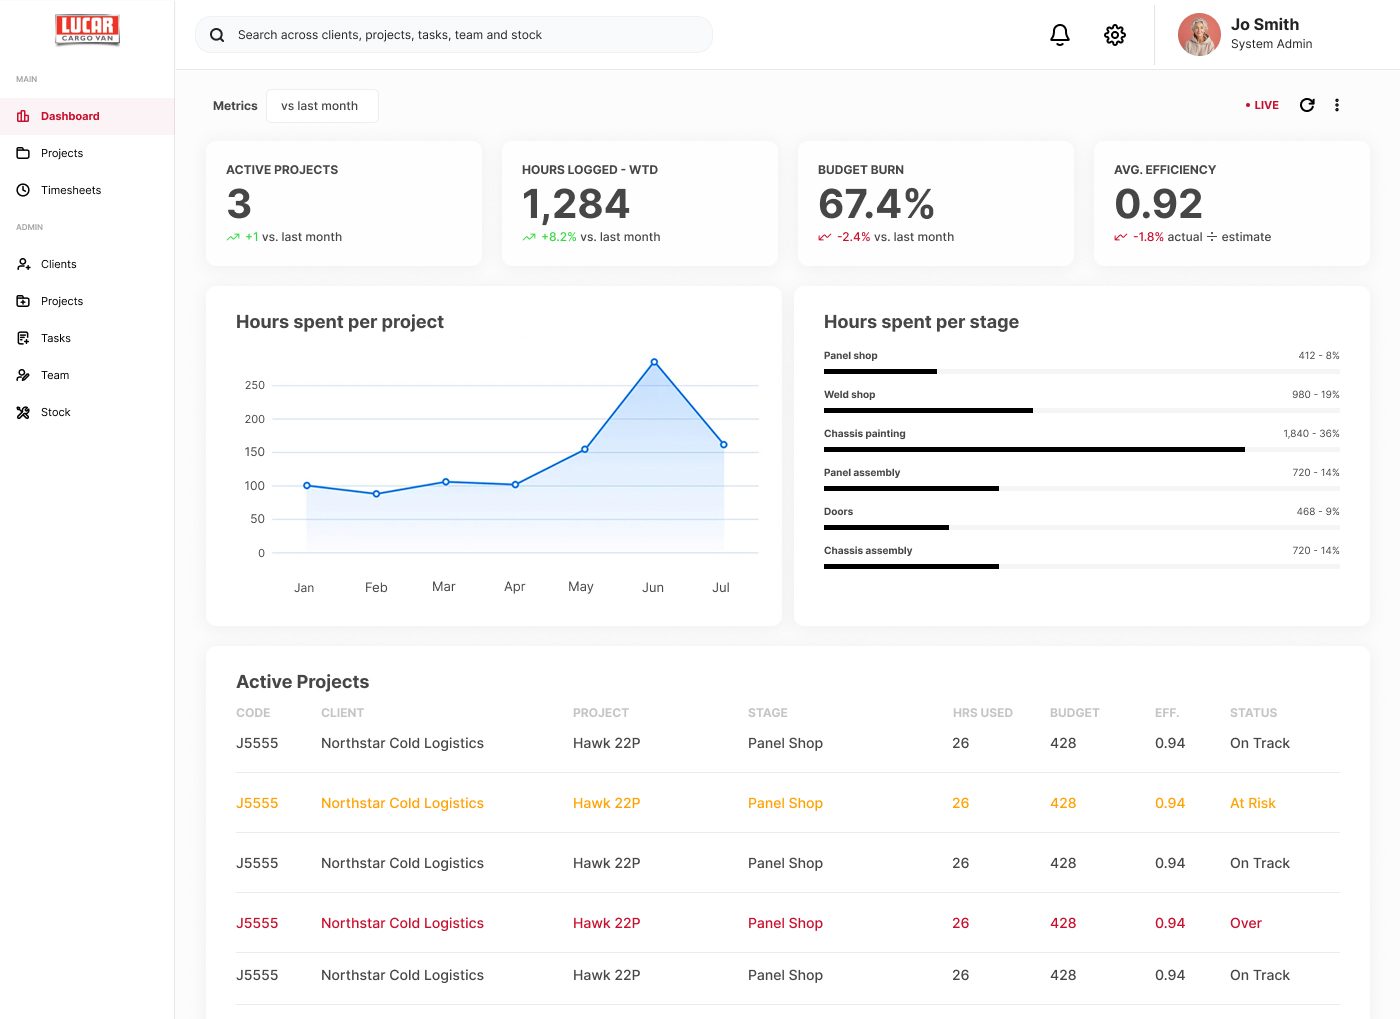Click the 'Hours spent per project' title
The width and height of the screenshot is (1400, 1019).
pos(340,322)
